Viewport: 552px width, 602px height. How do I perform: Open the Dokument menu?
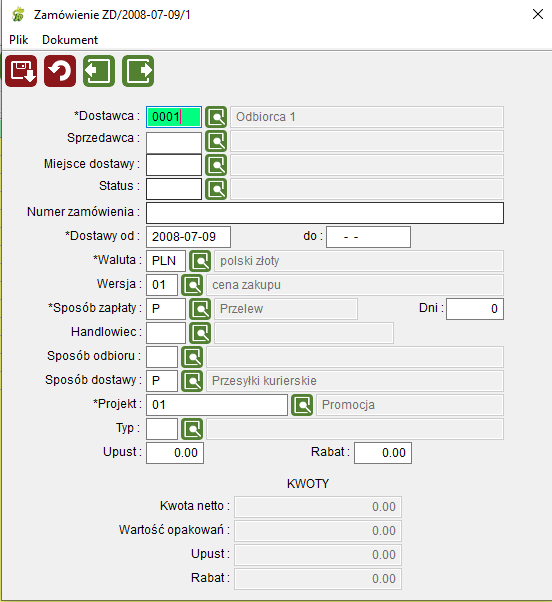pyautogui.click(x=70, y=40)
